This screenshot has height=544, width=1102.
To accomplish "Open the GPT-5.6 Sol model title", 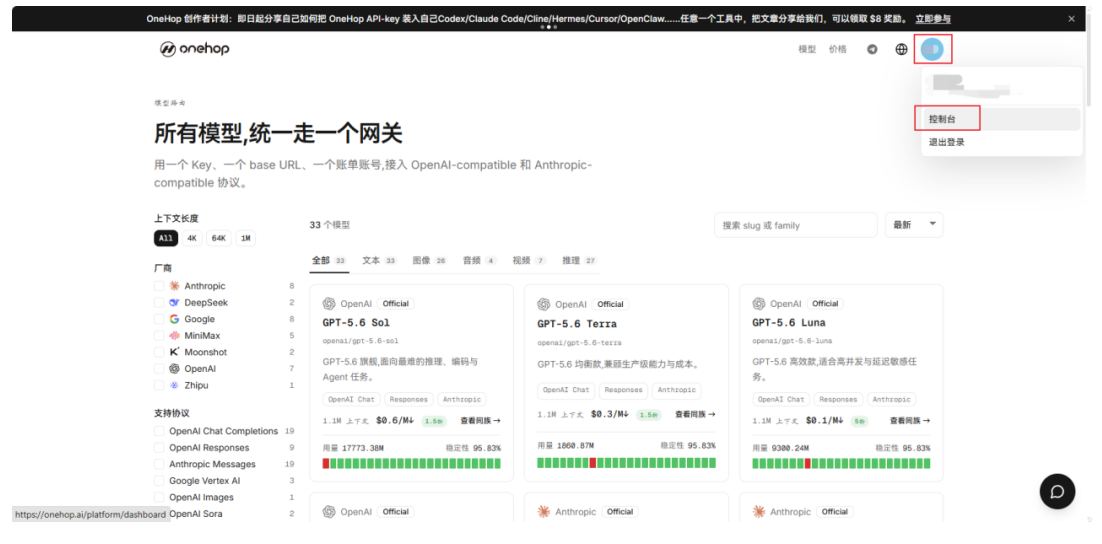I will [356, 323].
